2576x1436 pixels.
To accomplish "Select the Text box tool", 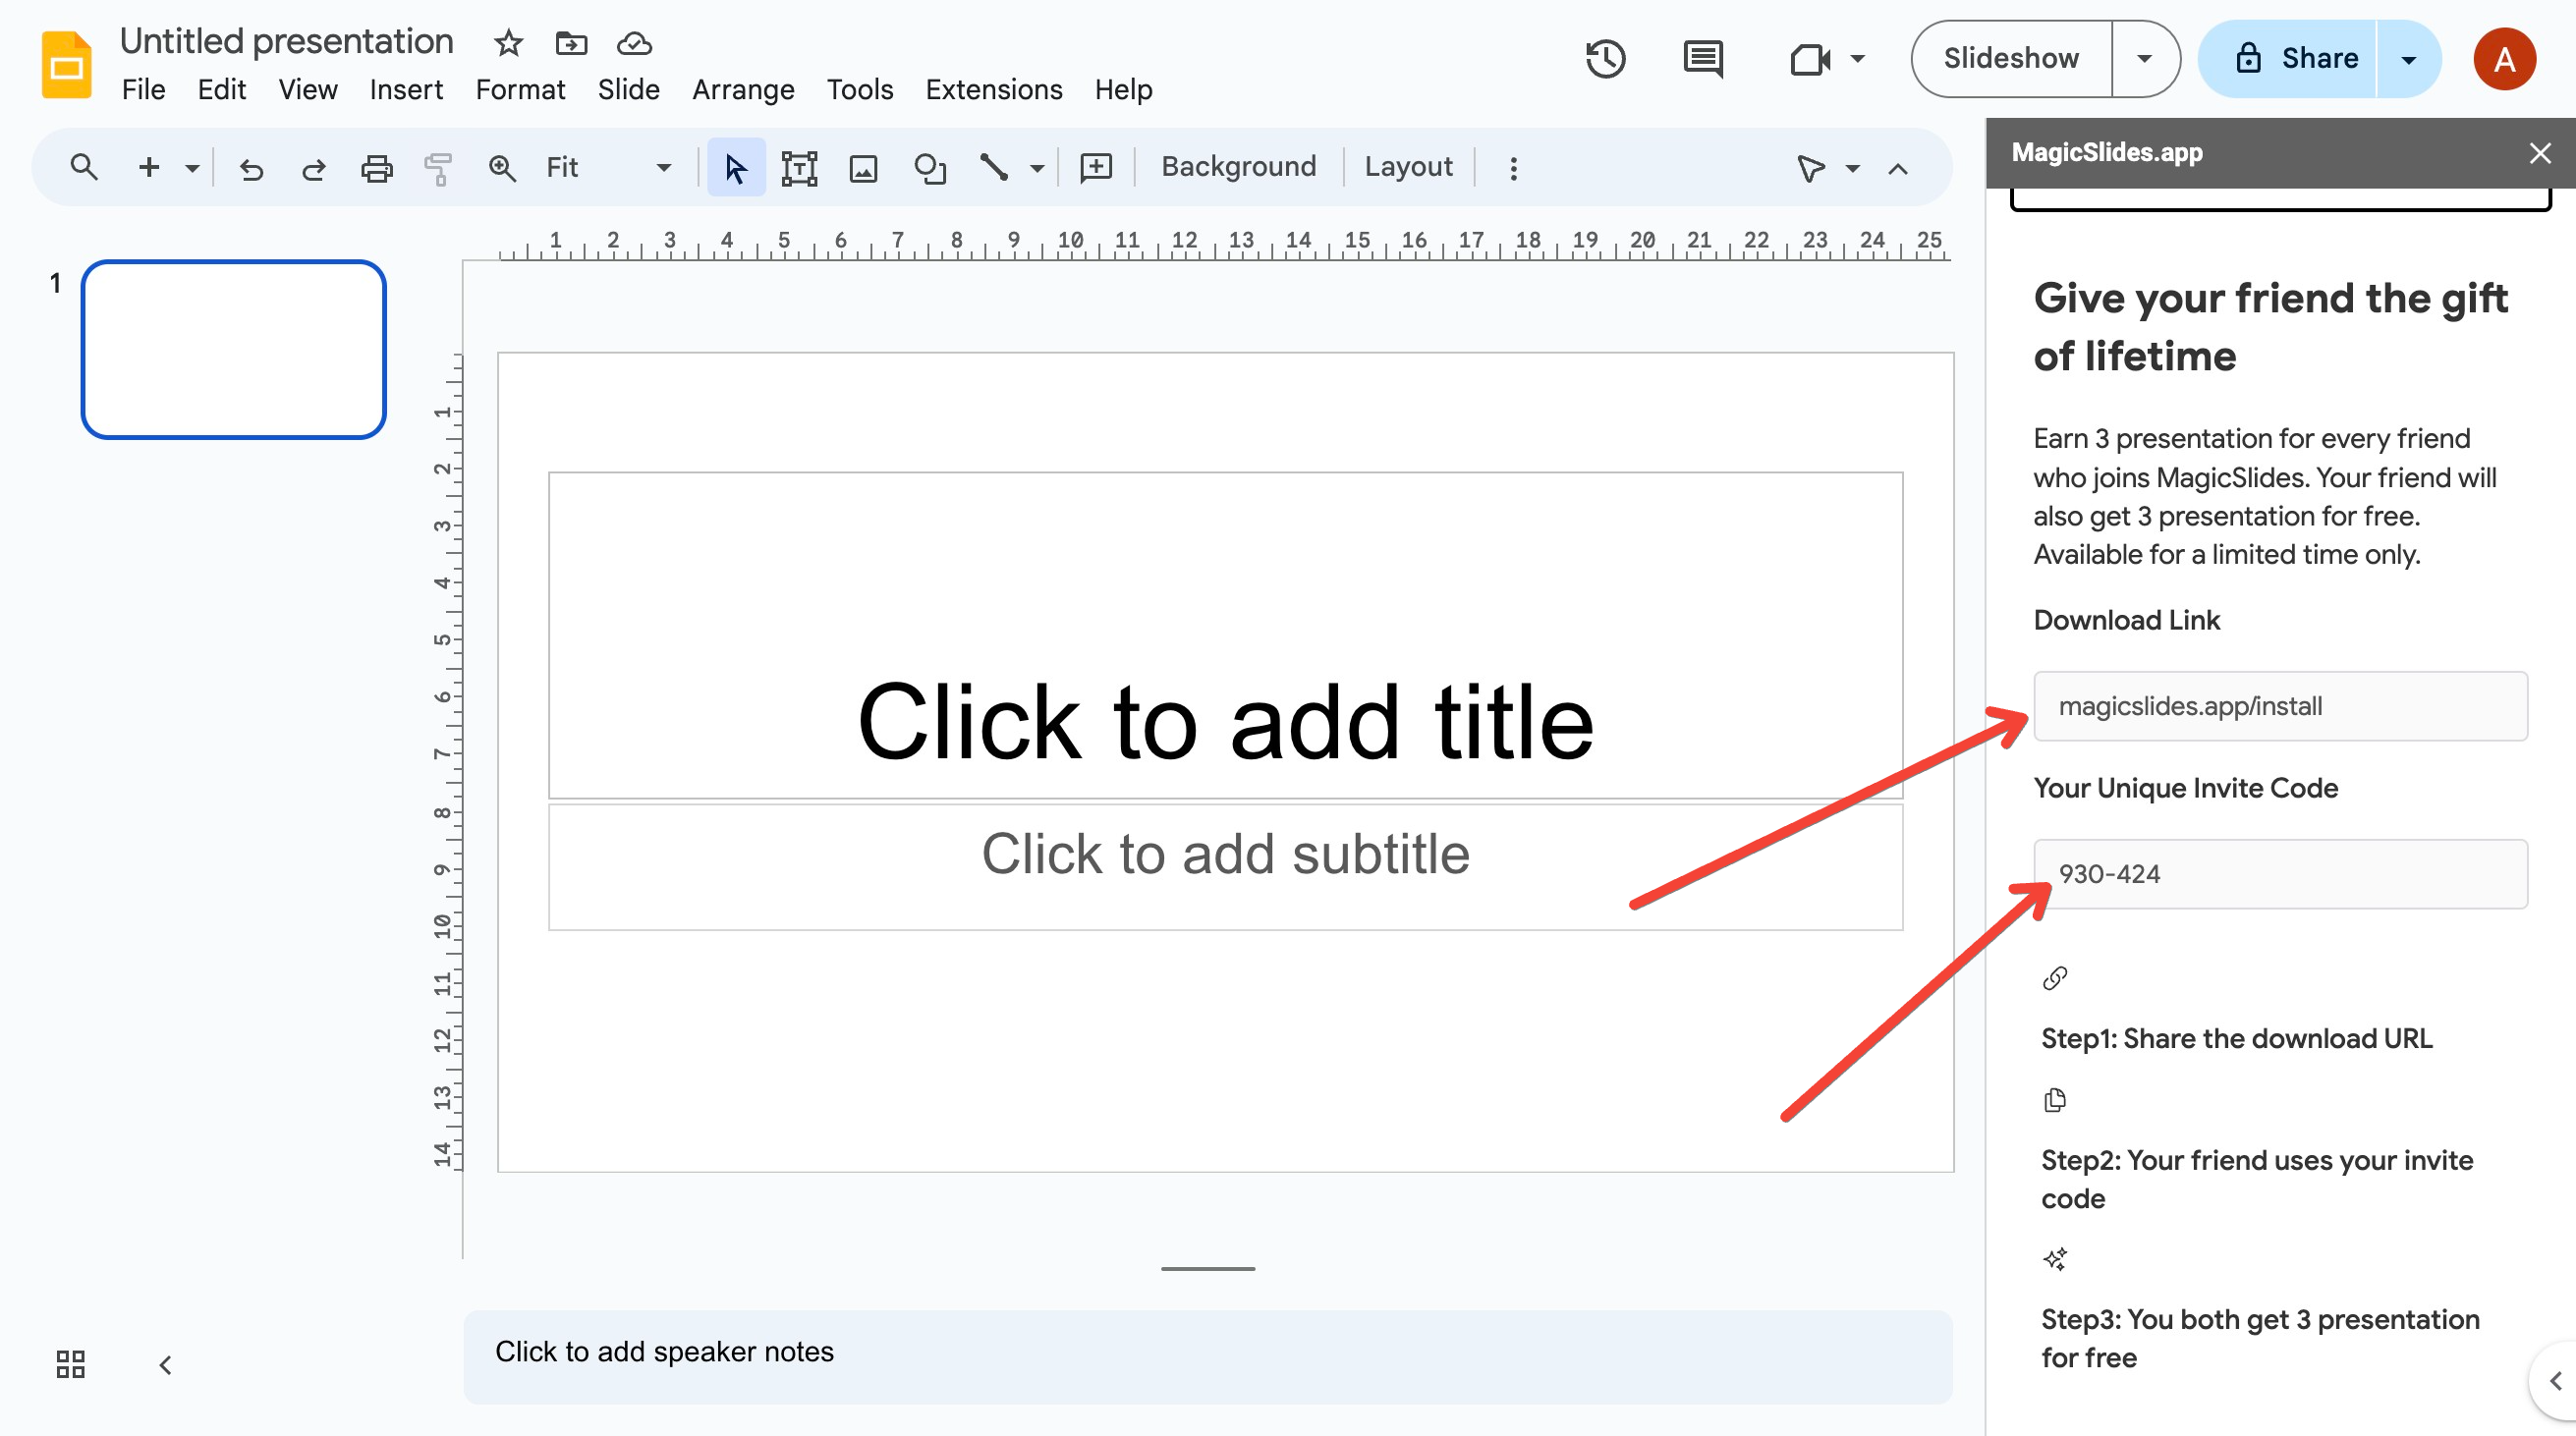I will click(x=799, y=168).
